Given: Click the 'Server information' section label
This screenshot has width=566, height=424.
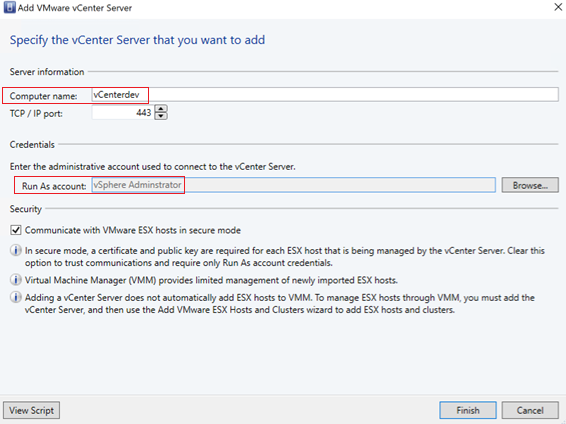Looking at the screenshot, I should coord(47,72).
